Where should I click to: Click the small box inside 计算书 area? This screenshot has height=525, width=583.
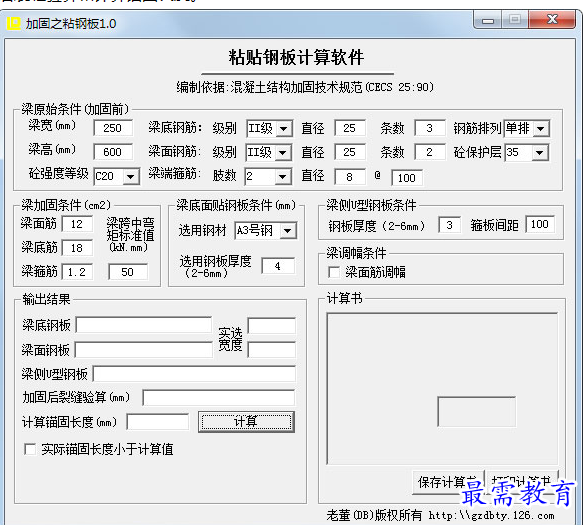pyautogui.click(x=477, y=412)
